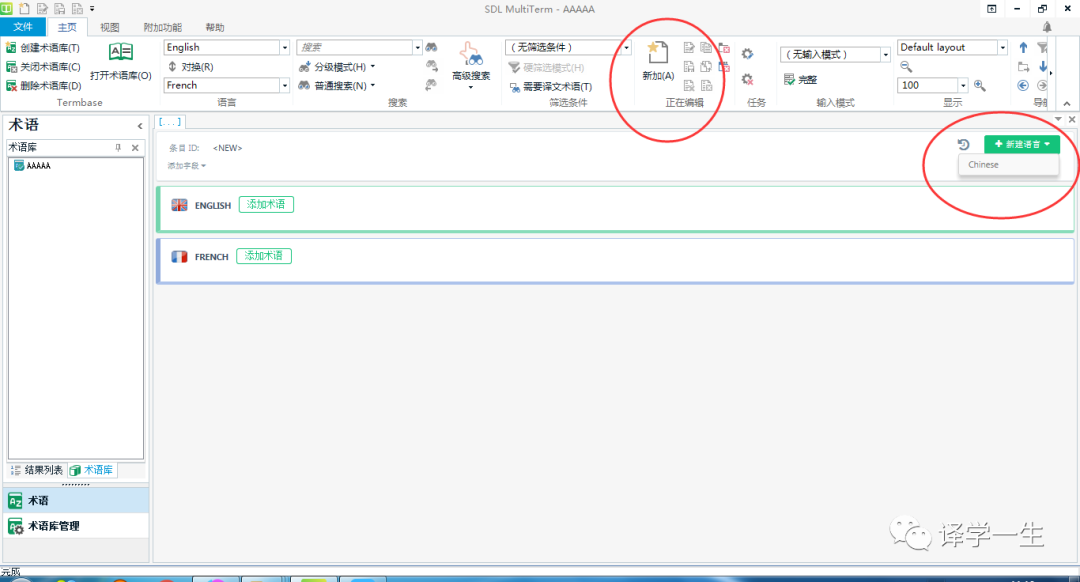
Task: Click the binoculars search icon beside the search box
Action: [431, 48]
